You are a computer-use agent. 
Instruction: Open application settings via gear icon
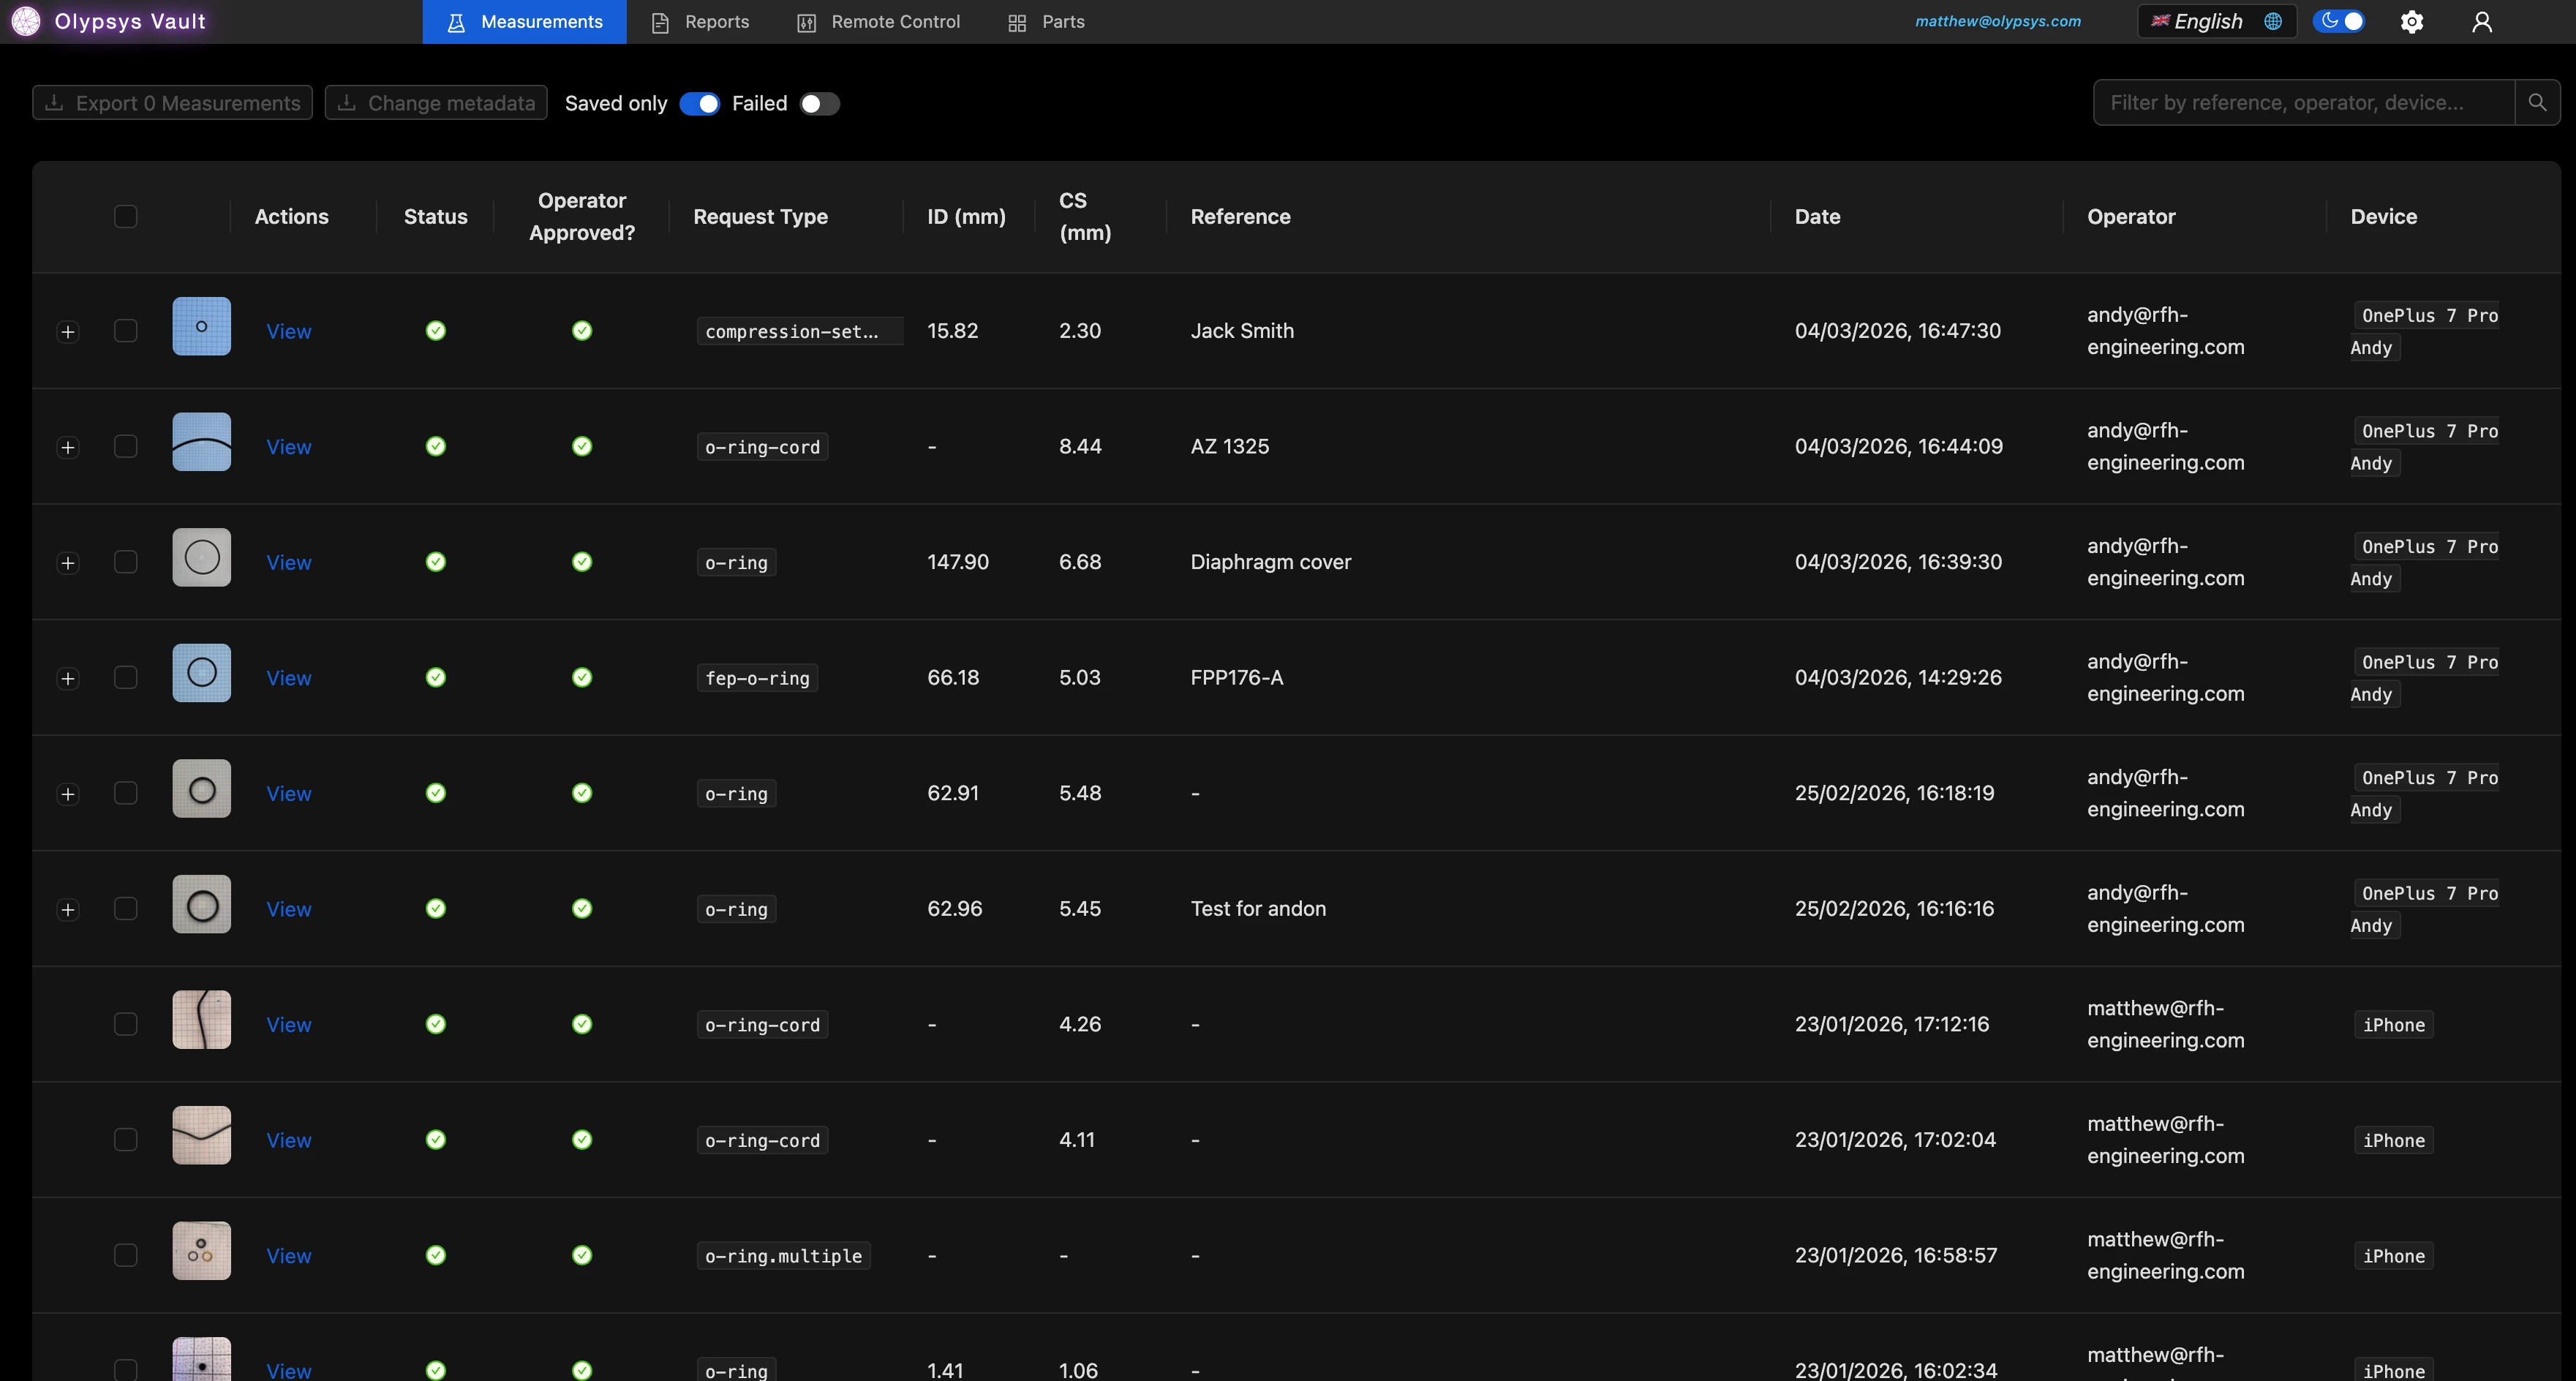(2412, 21)
